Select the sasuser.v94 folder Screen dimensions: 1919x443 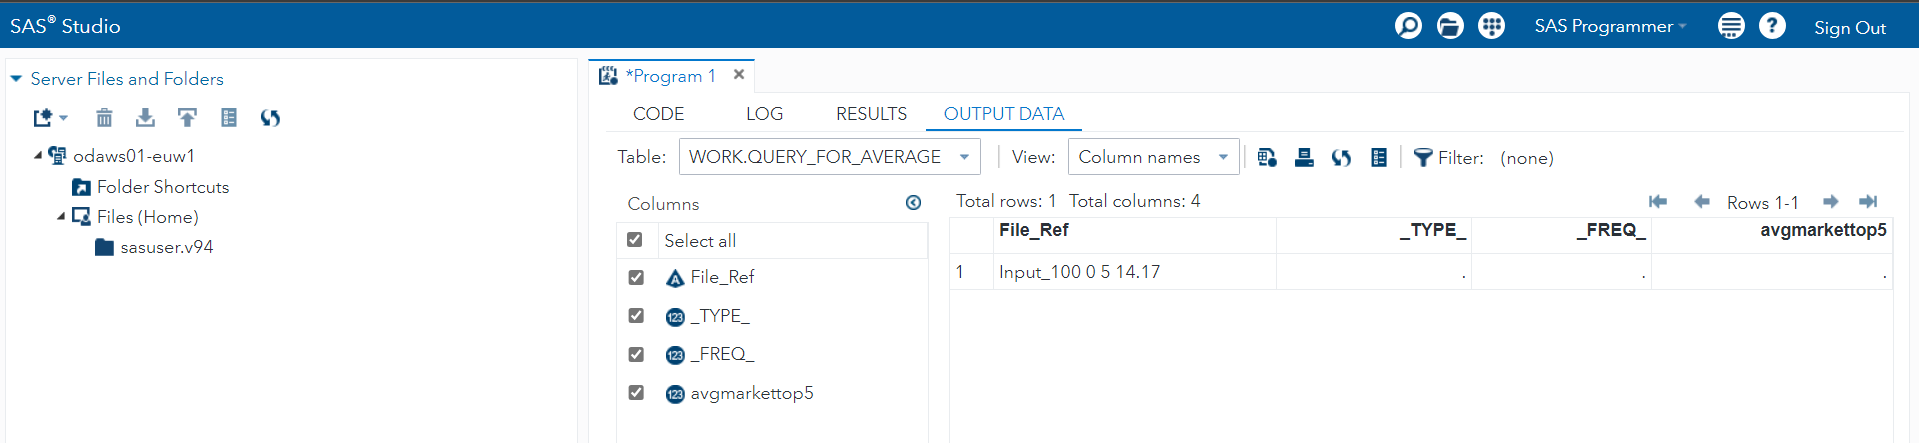click(x=166, y=247)
